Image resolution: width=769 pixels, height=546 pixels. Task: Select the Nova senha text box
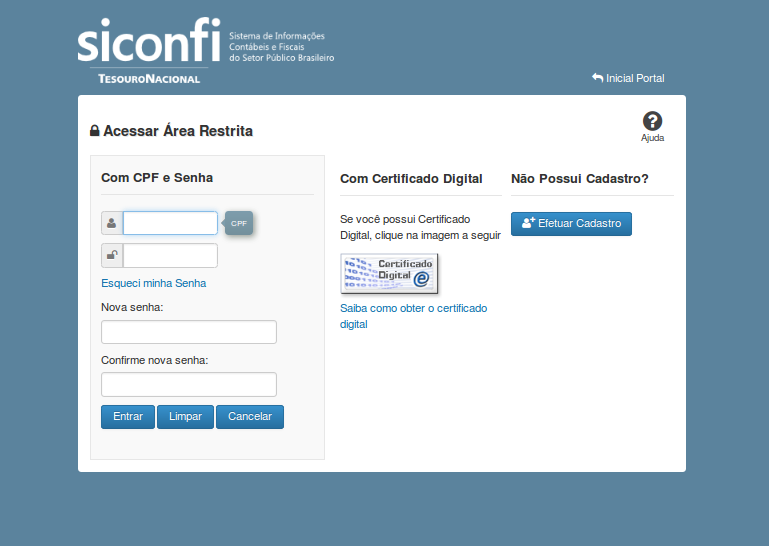coord(188,332)
